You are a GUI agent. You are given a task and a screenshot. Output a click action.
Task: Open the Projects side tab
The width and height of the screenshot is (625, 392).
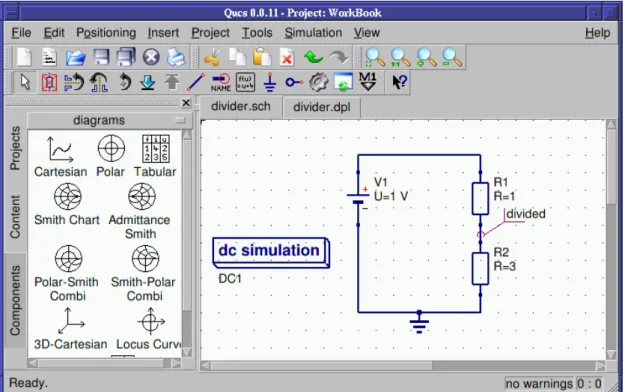(15, 148)
